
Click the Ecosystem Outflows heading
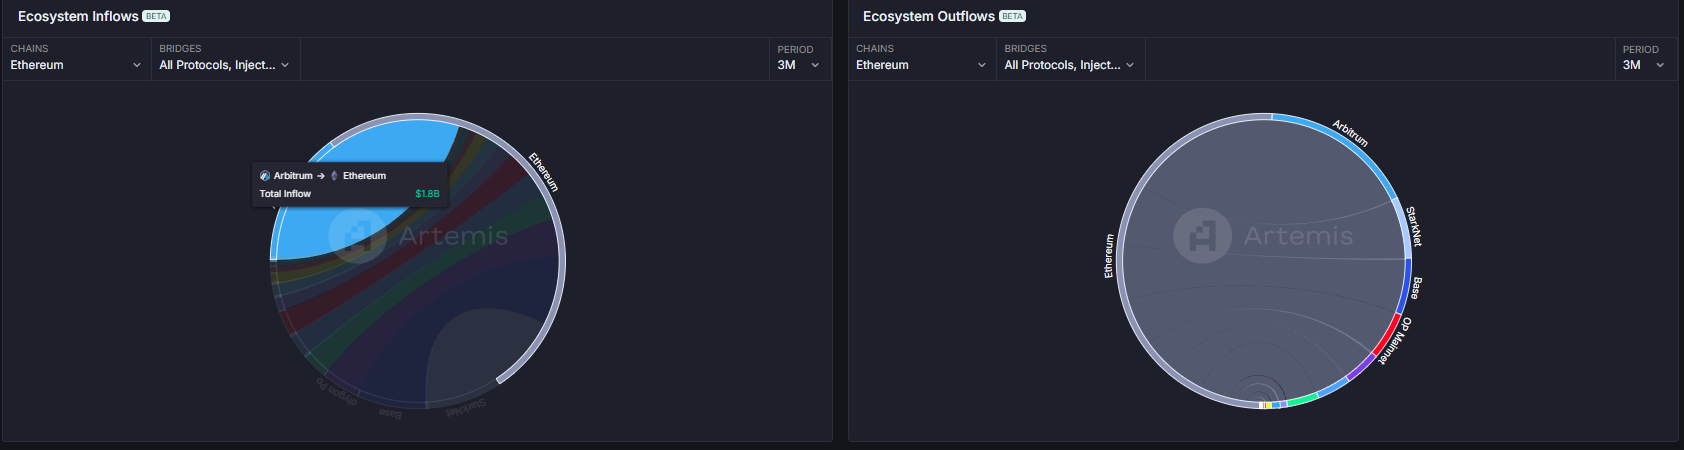coord(929,16)
